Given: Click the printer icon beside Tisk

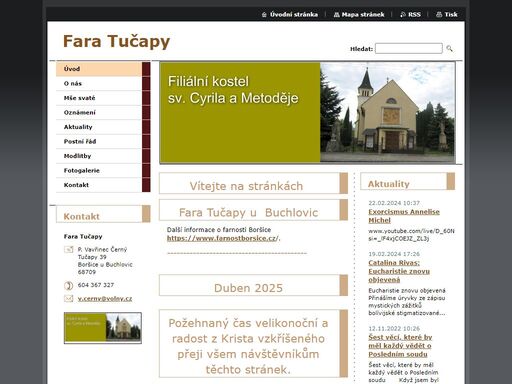Looking at the screenshot, I should pyautogui.click(x=439, y=15).
